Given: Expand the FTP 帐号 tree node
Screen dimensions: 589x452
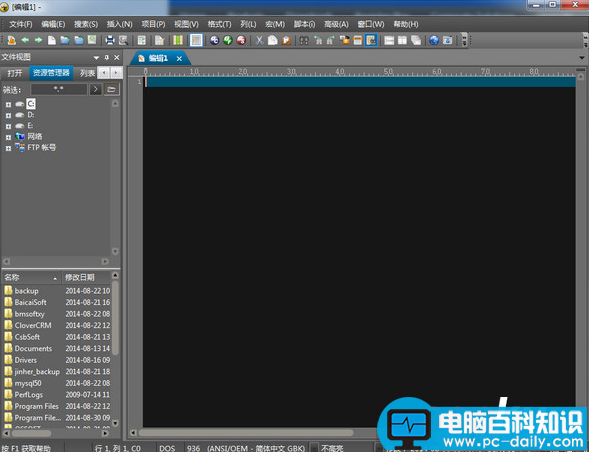Looking at the screenshot, I should coord(8,148).
